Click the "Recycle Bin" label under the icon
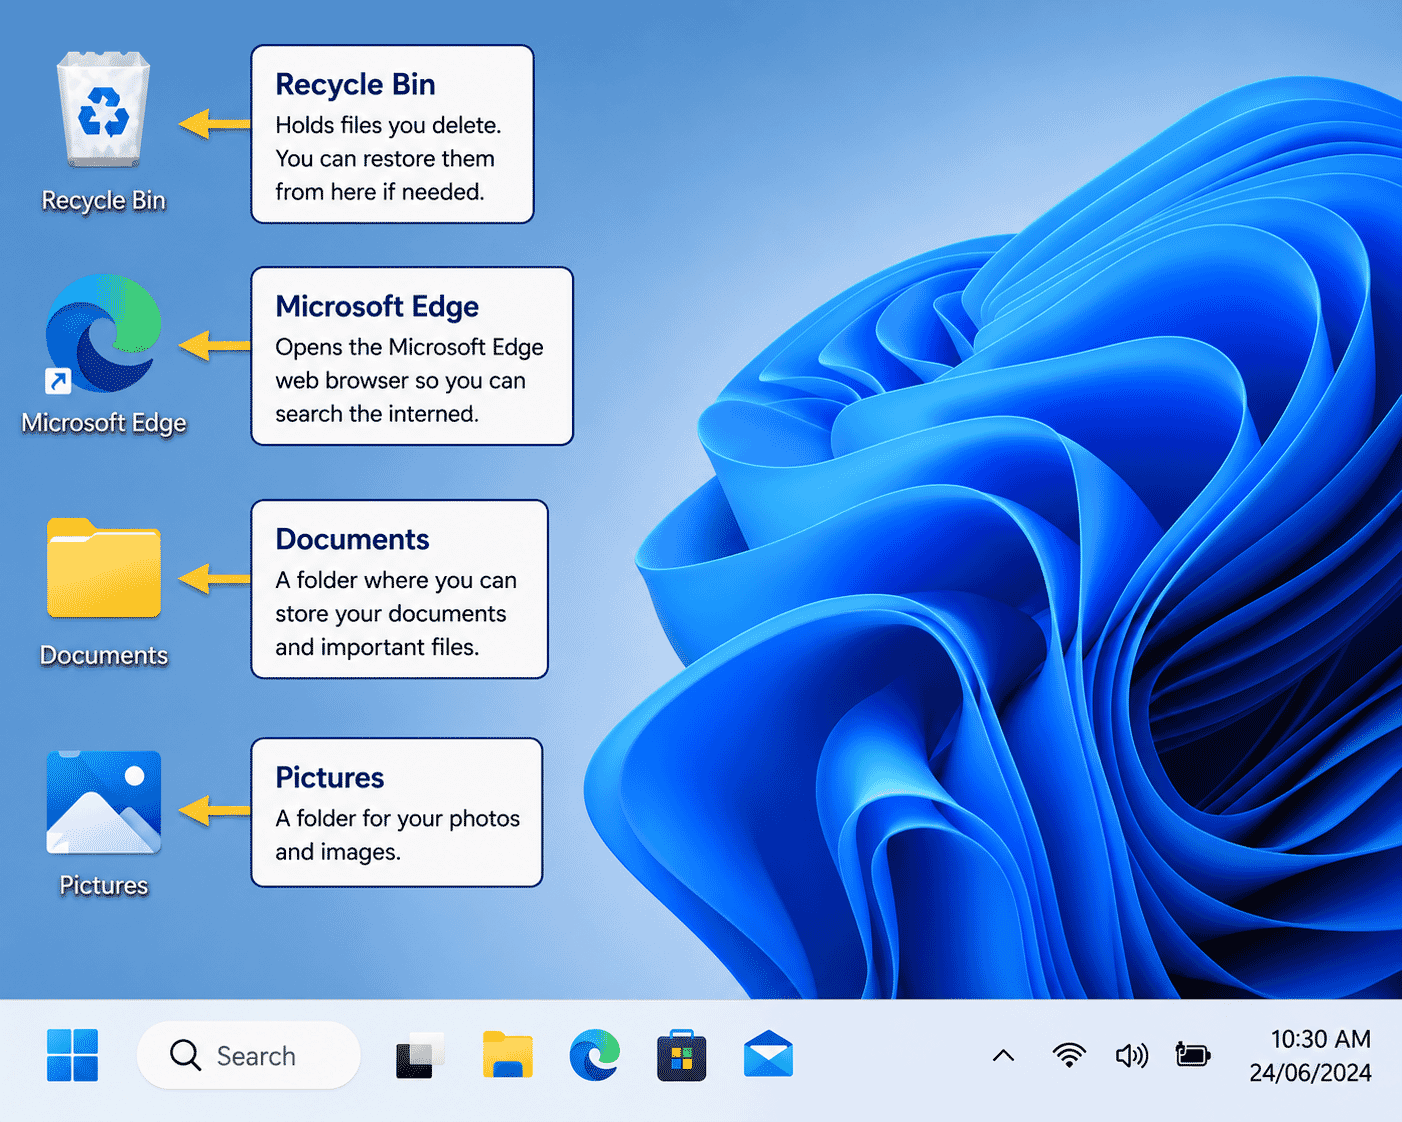This screenshot has height=1122, width=1402. click(103, 201)
